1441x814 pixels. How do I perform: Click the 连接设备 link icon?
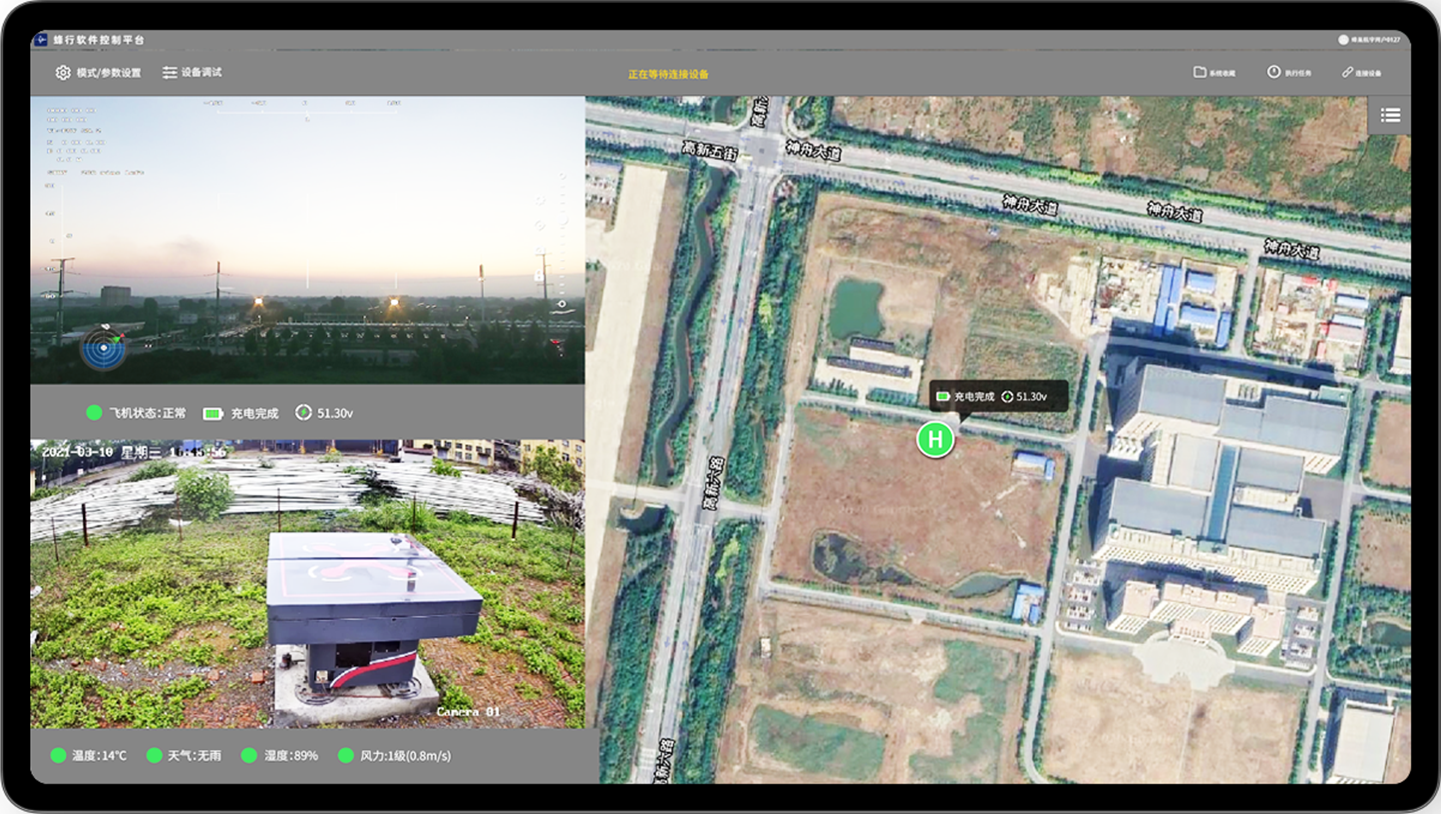pyautogui.click(x=1347, y=72)
